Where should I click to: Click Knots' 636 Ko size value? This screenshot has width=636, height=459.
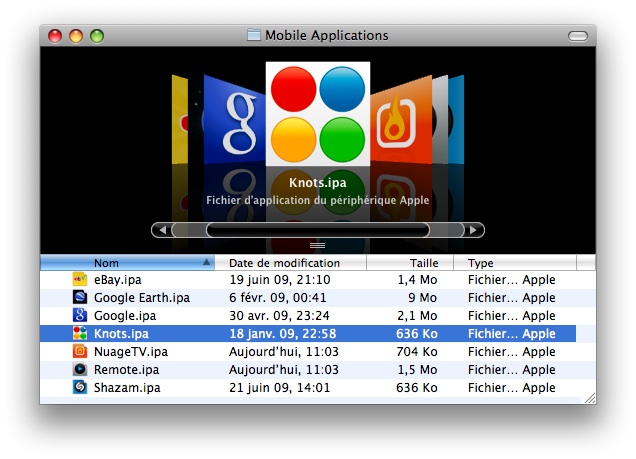pos(417,333)
